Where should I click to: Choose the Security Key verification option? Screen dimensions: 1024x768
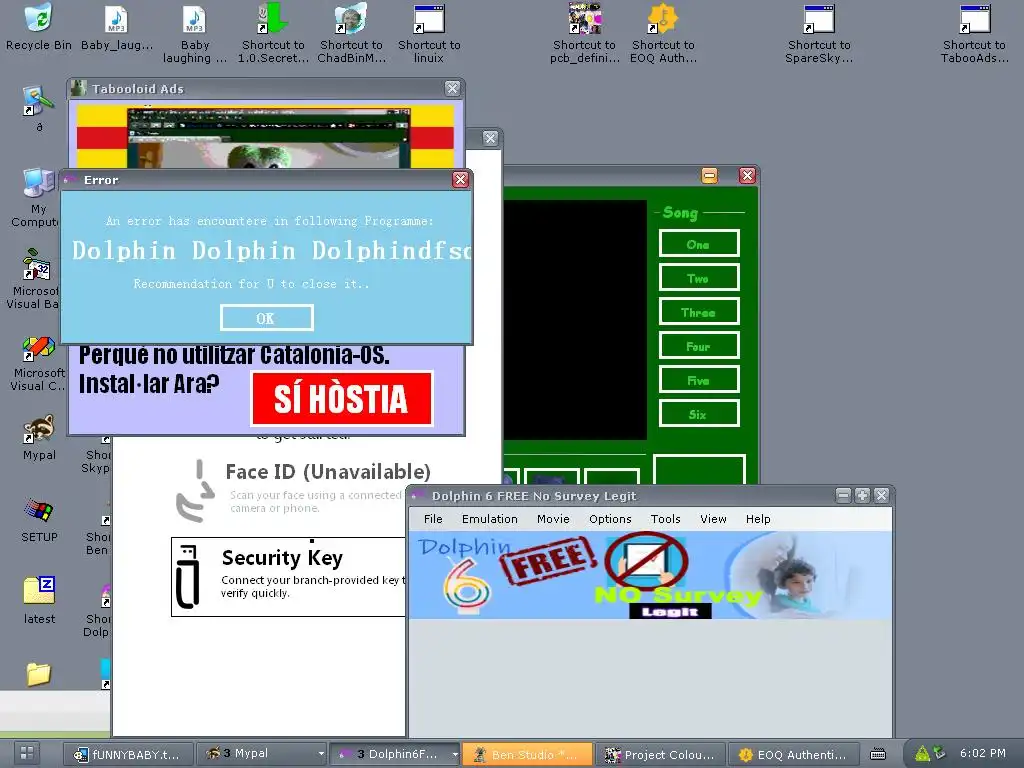(x=289, y=577)
